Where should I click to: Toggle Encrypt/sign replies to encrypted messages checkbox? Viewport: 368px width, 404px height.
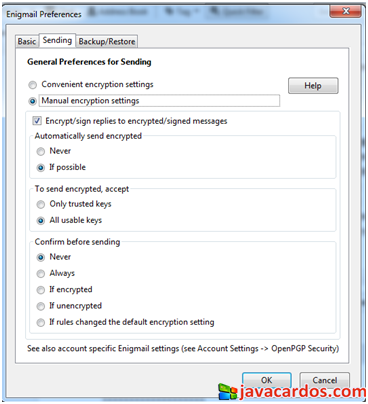point(37,121)
